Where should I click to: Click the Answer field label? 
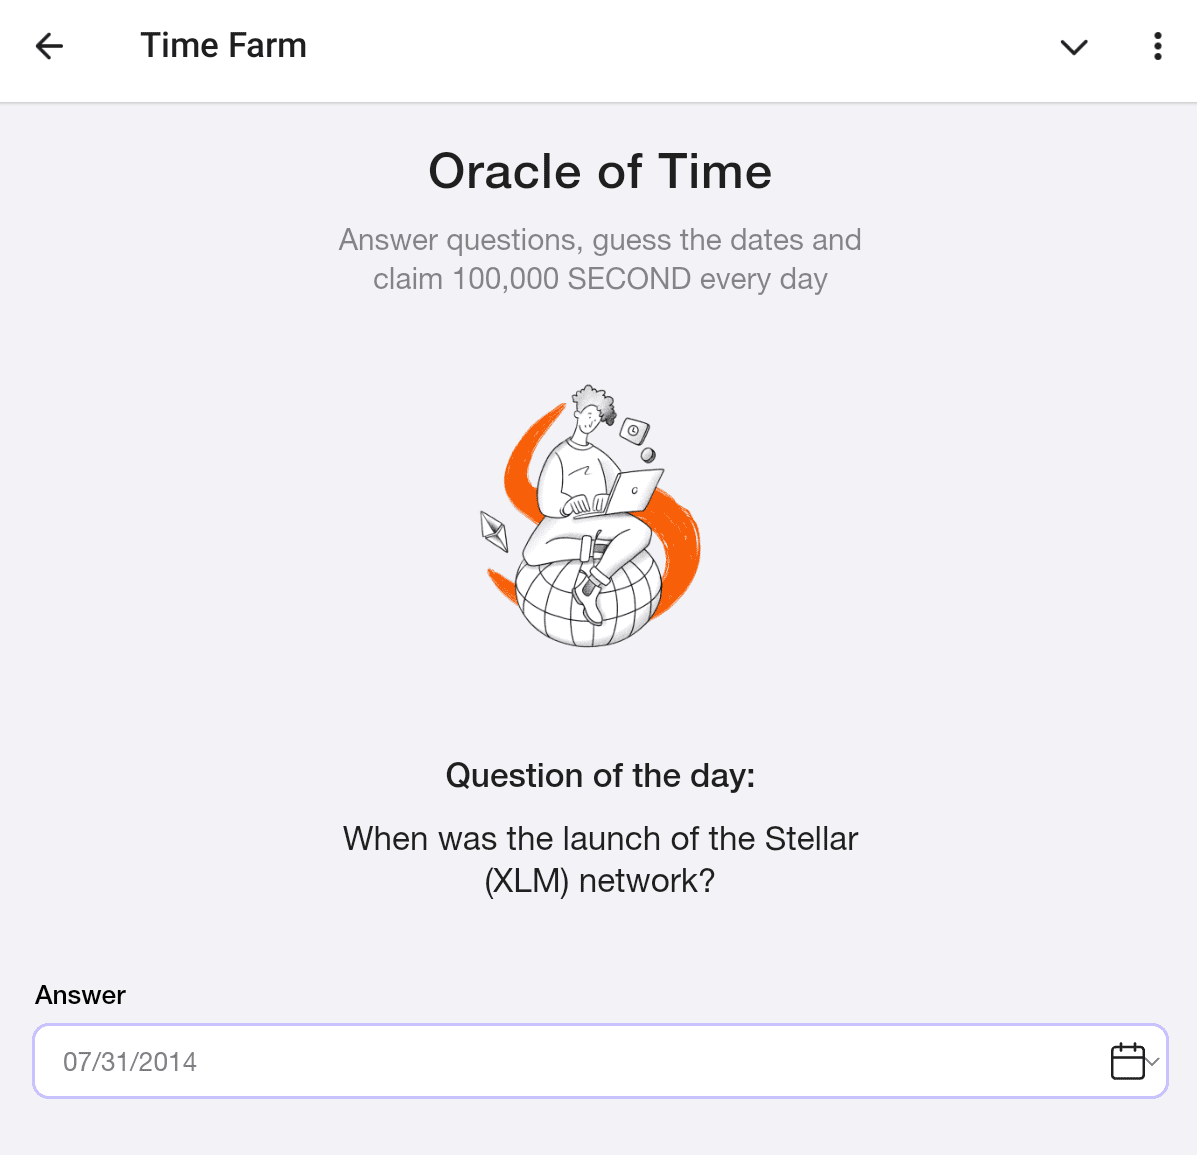[x=80, y=995]
